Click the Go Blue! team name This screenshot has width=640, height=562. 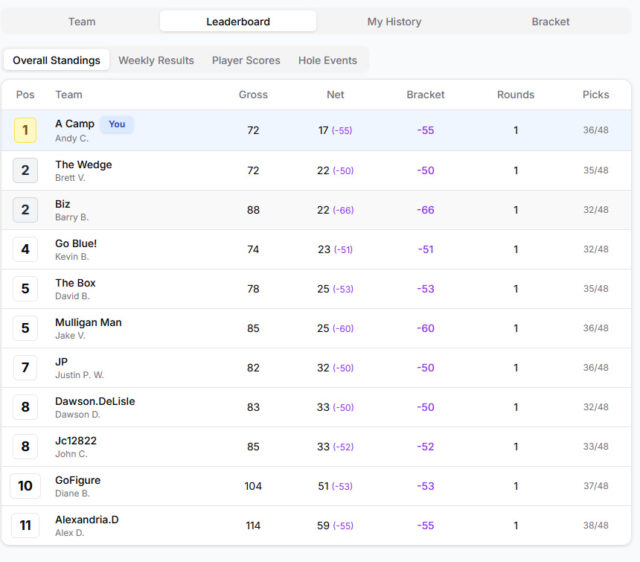pyautogui.click(x=76, y=243)
